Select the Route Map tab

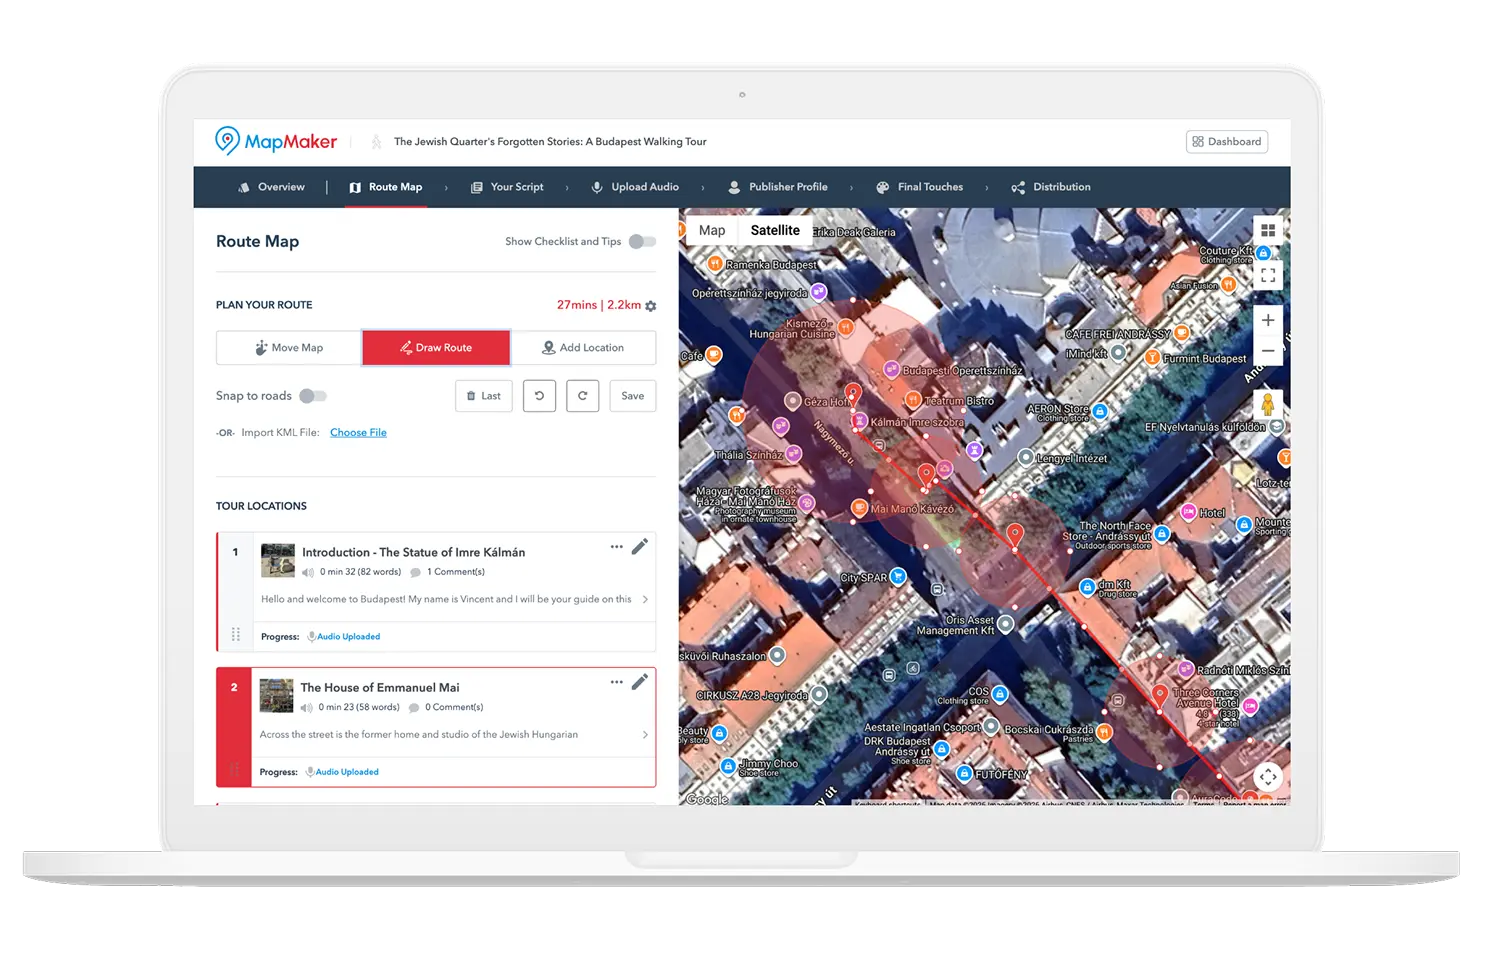(x=386, y=187)
